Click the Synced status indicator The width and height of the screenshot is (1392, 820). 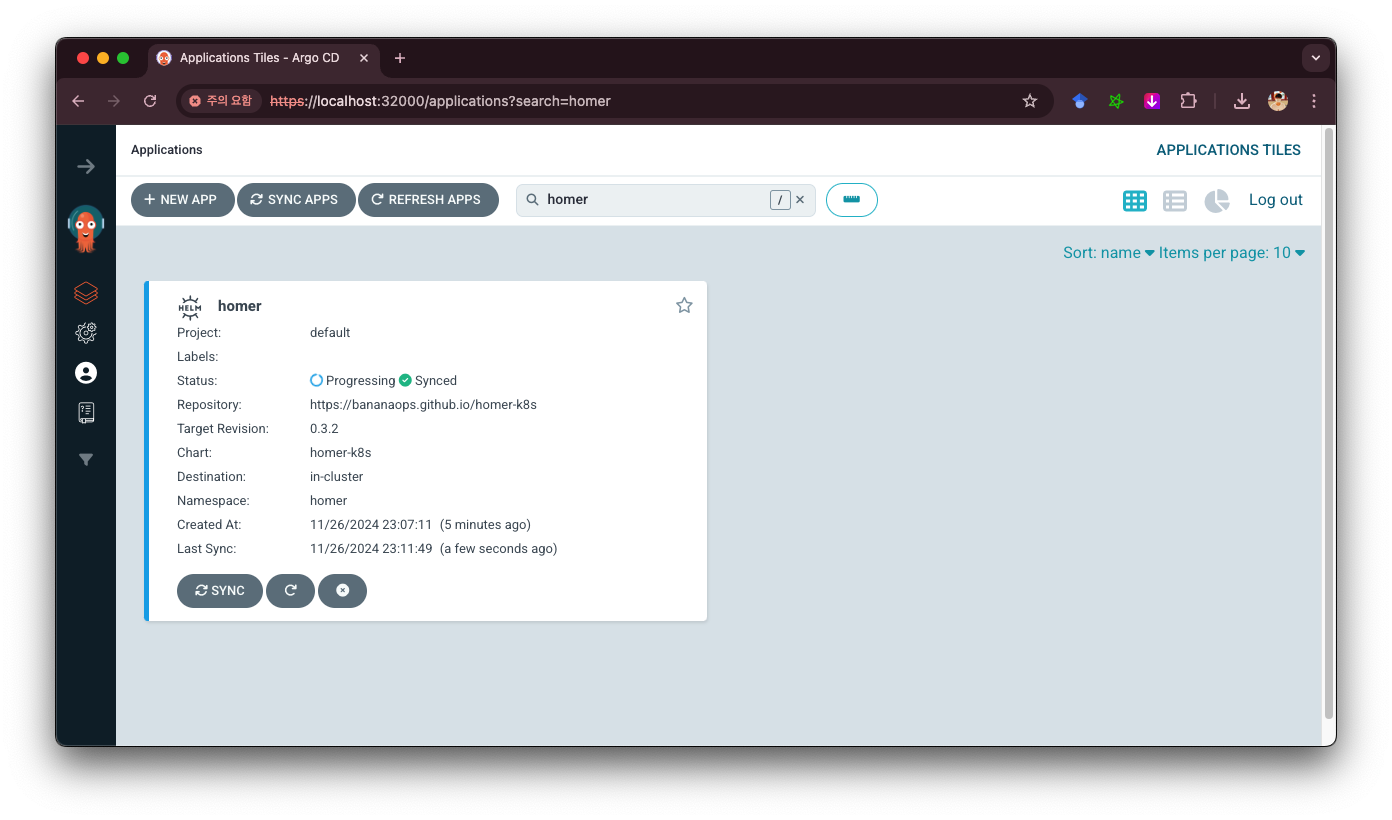[x=428, y=381]
